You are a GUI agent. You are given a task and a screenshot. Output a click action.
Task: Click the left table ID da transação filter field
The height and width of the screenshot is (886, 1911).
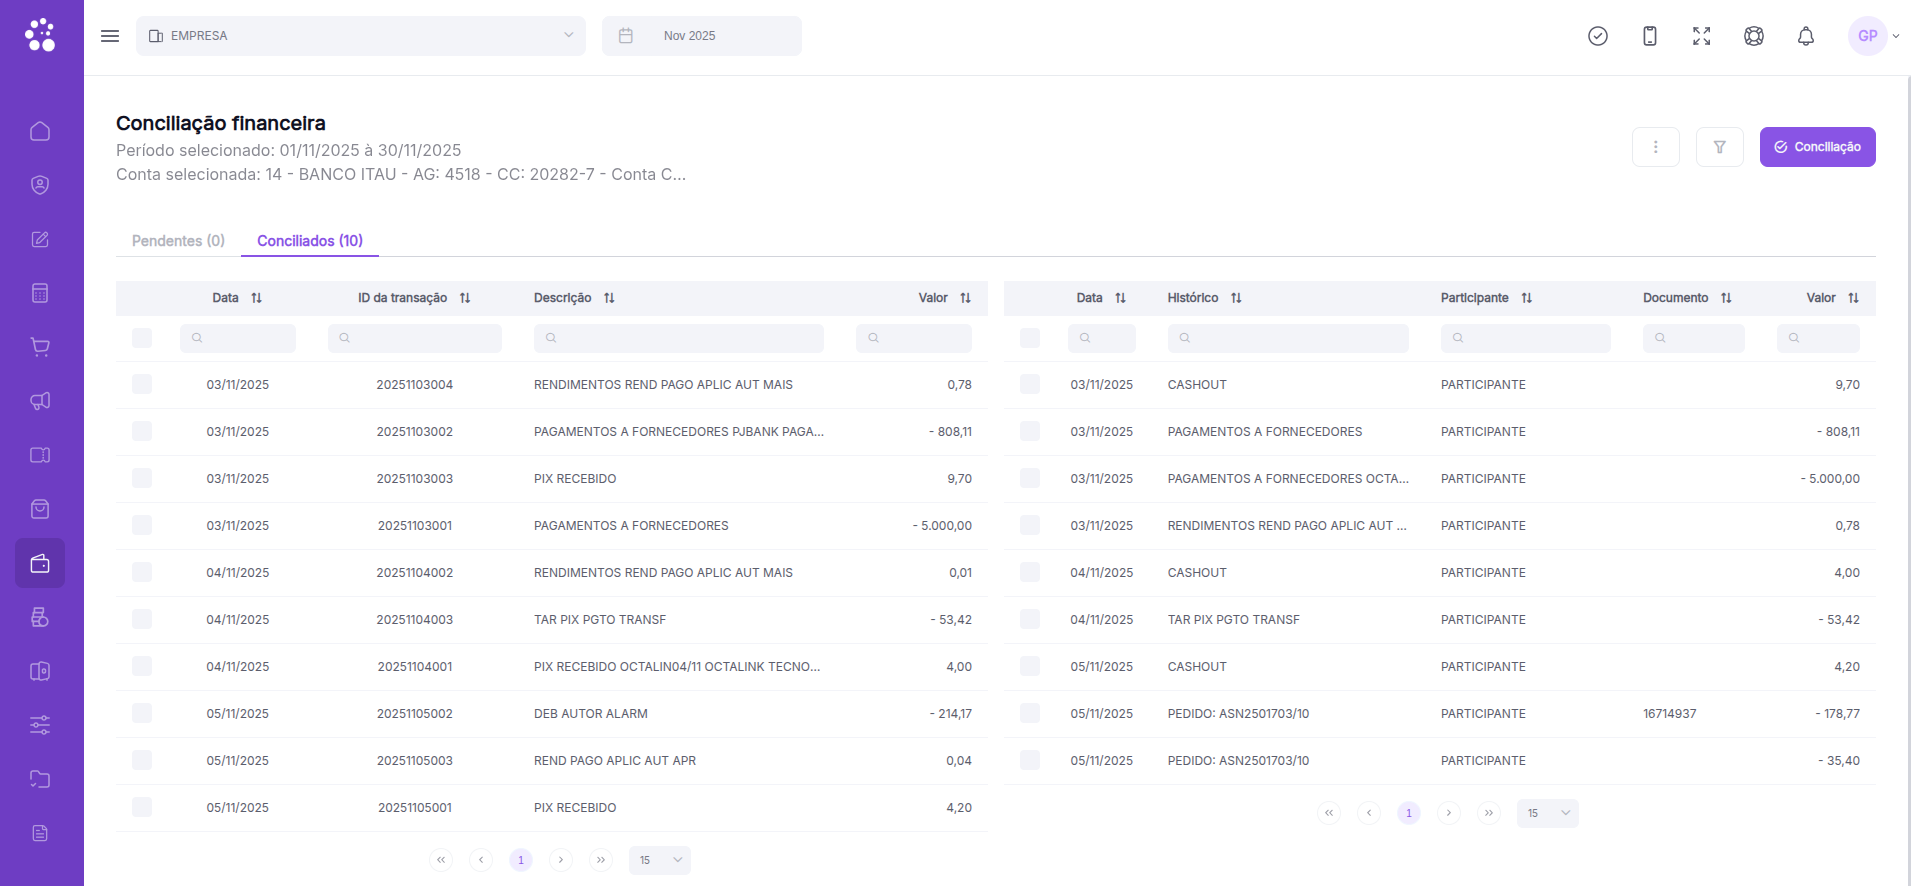coord(415,338)
